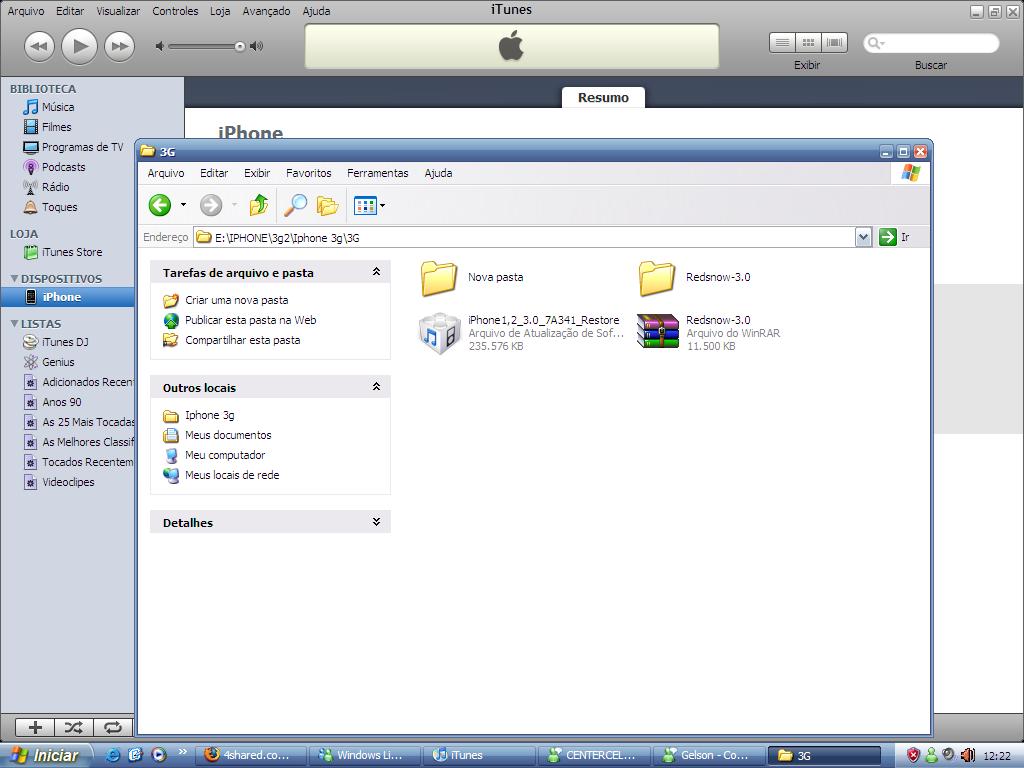
Task: Click the iTunes Buscar search field
Action: tap(931, 43)
